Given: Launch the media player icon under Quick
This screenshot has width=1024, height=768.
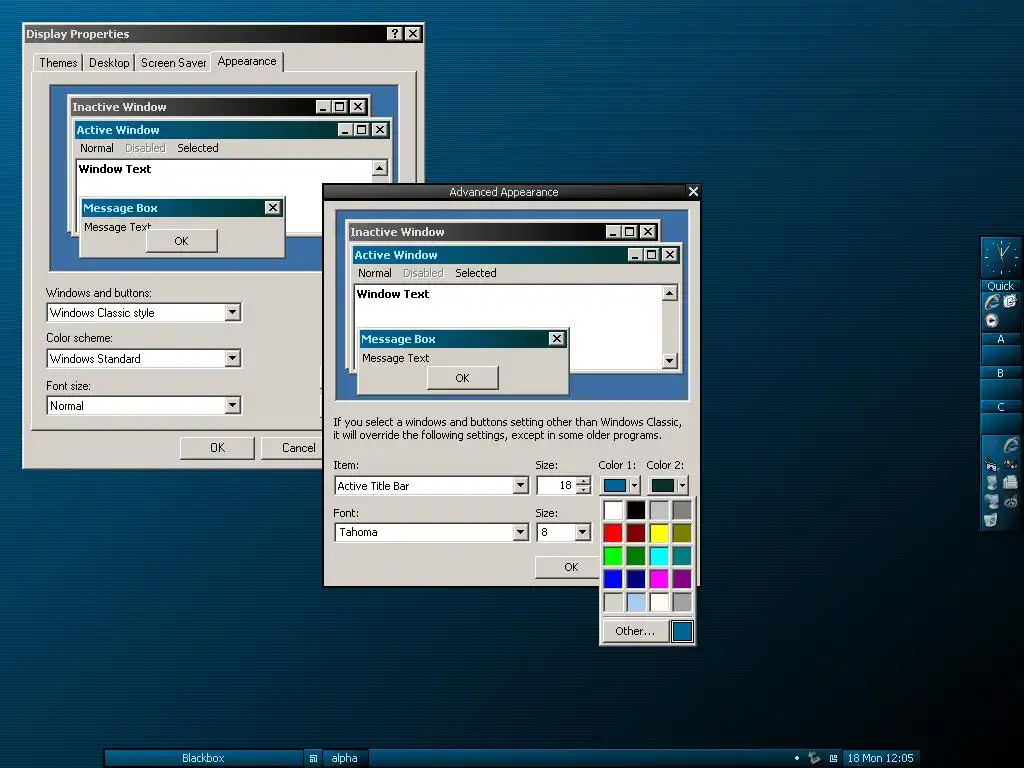Looking at the screenshot, I should tap(992, 321).
